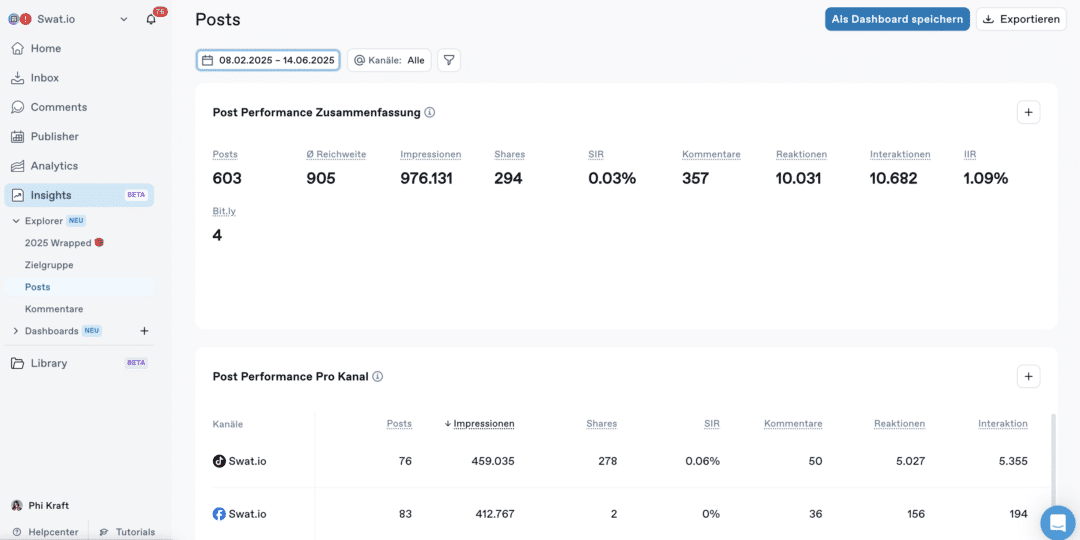This screenshot has width=1080, height=540.
Task: Sort table by Impressionen column
Action: (x=483, y=424)
